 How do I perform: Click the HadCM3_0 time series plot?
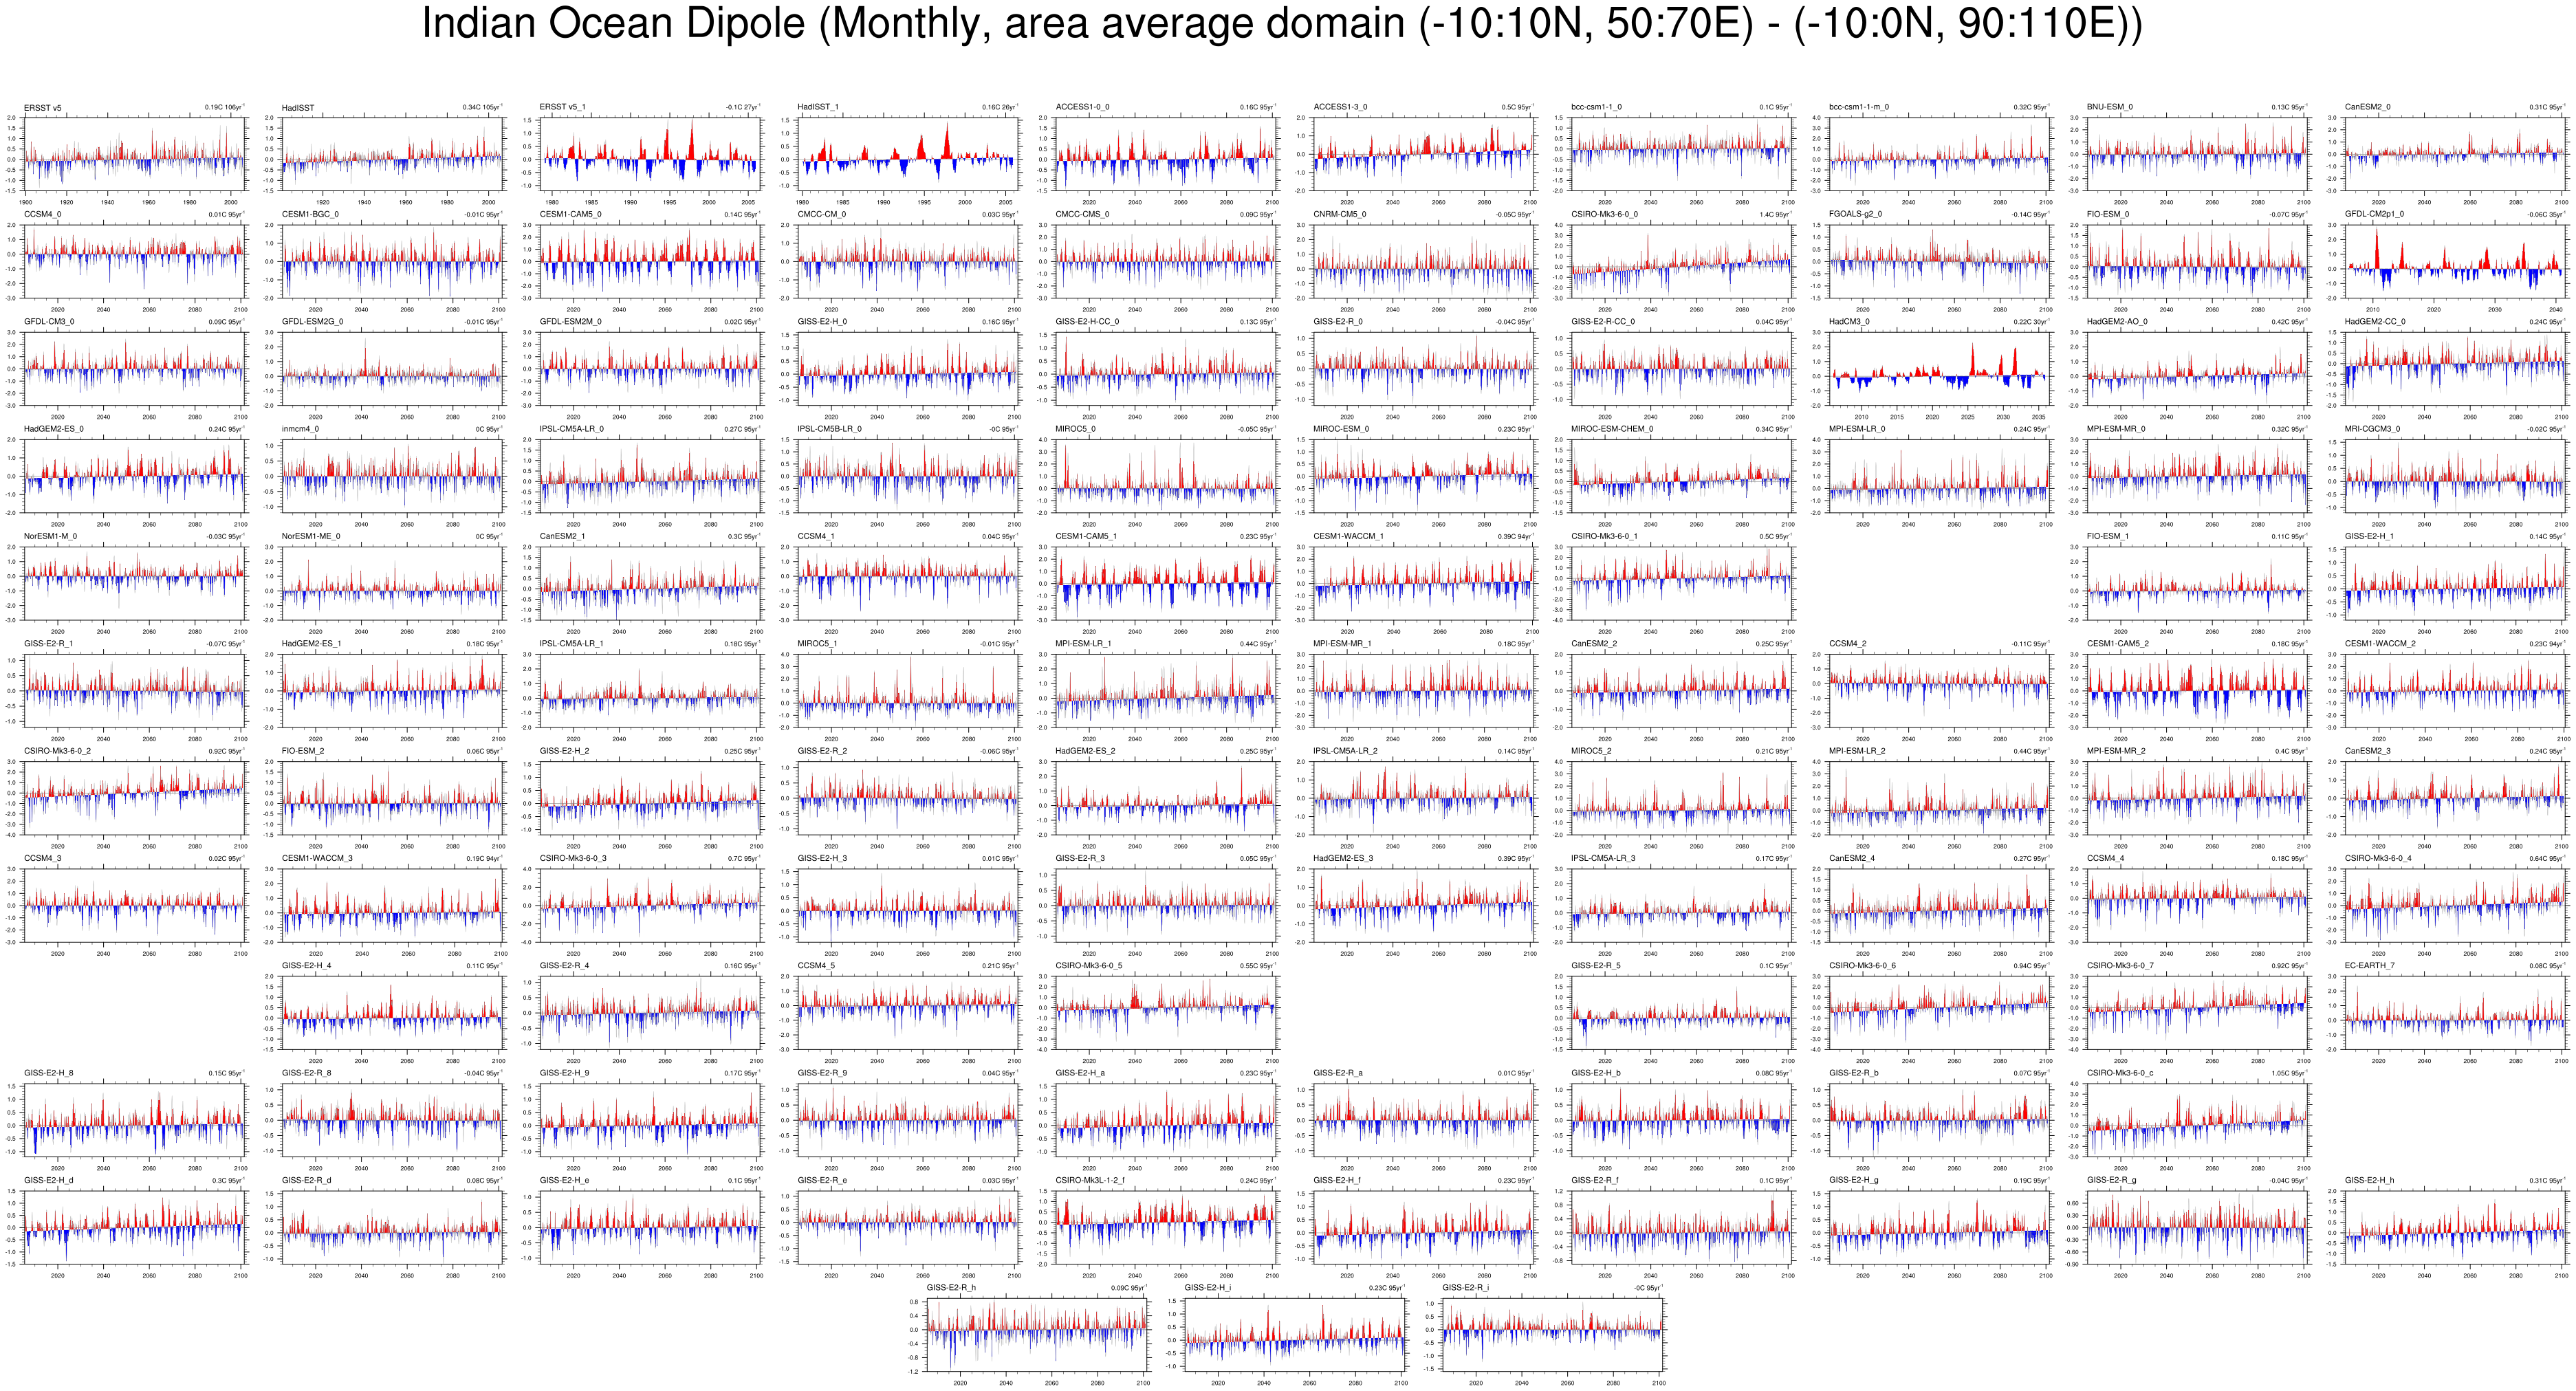[1940, 368]
